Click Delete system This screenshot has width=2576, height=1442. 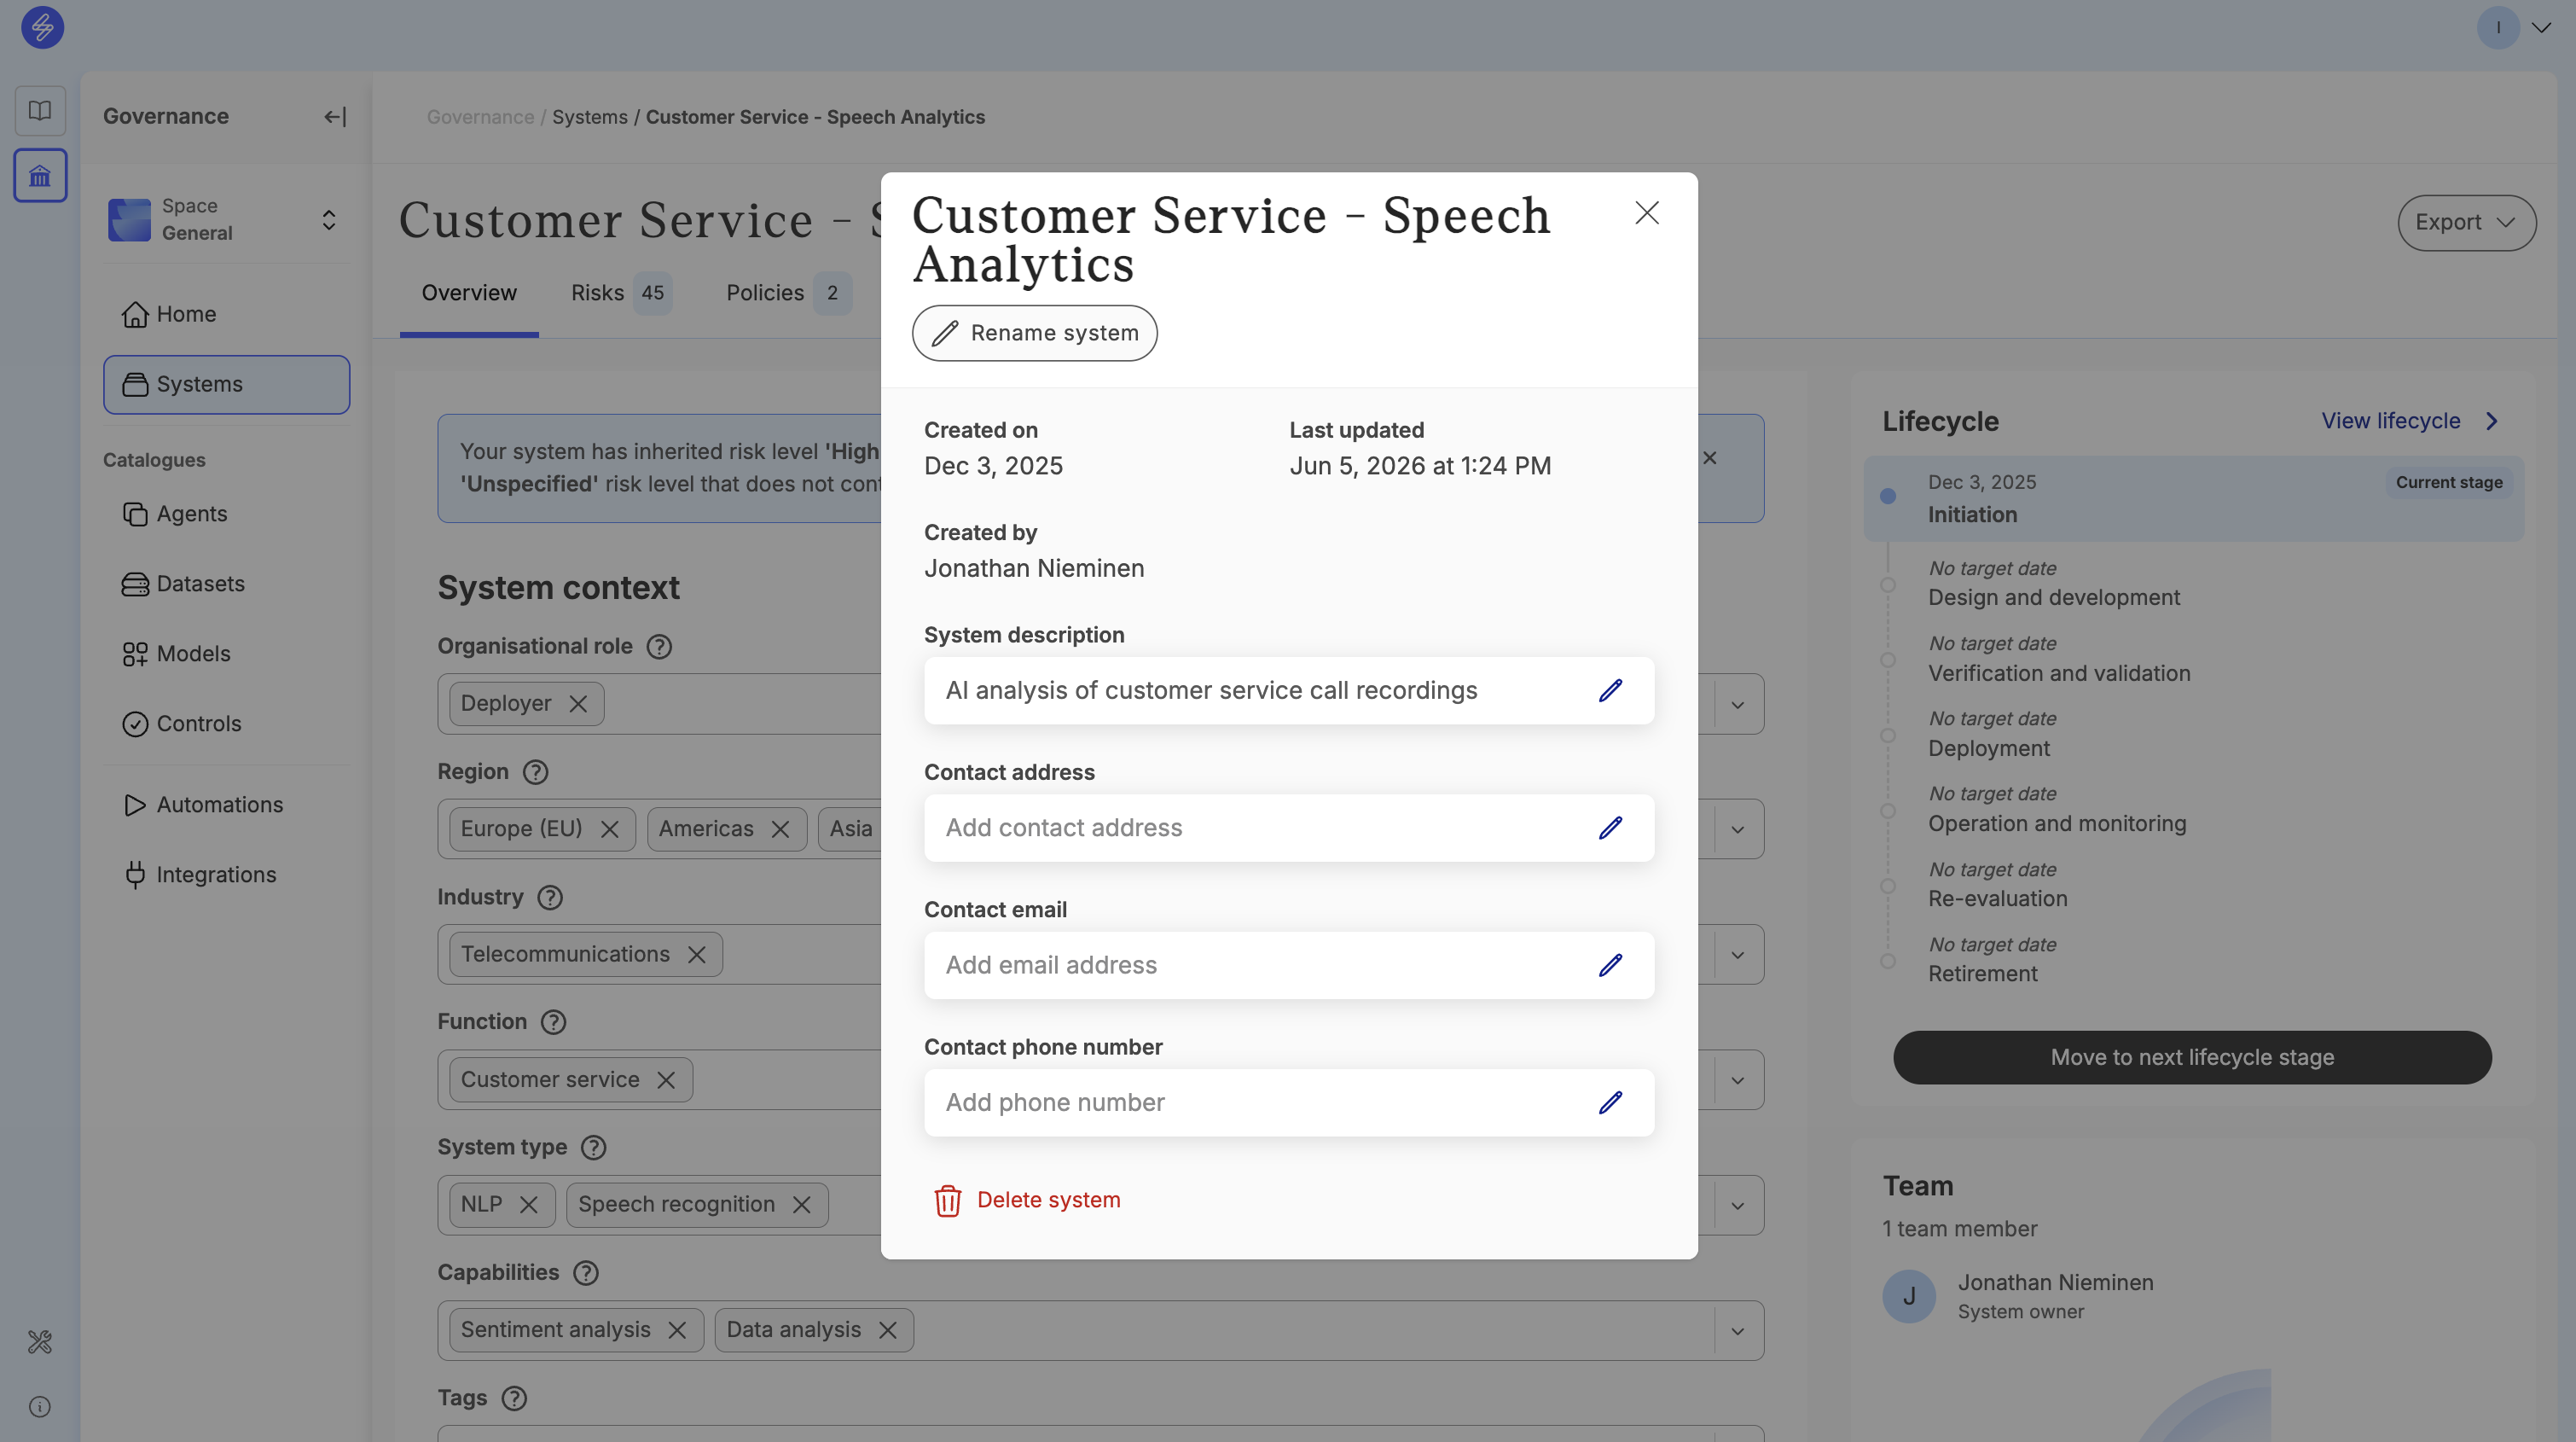tap(1027, 1200)
